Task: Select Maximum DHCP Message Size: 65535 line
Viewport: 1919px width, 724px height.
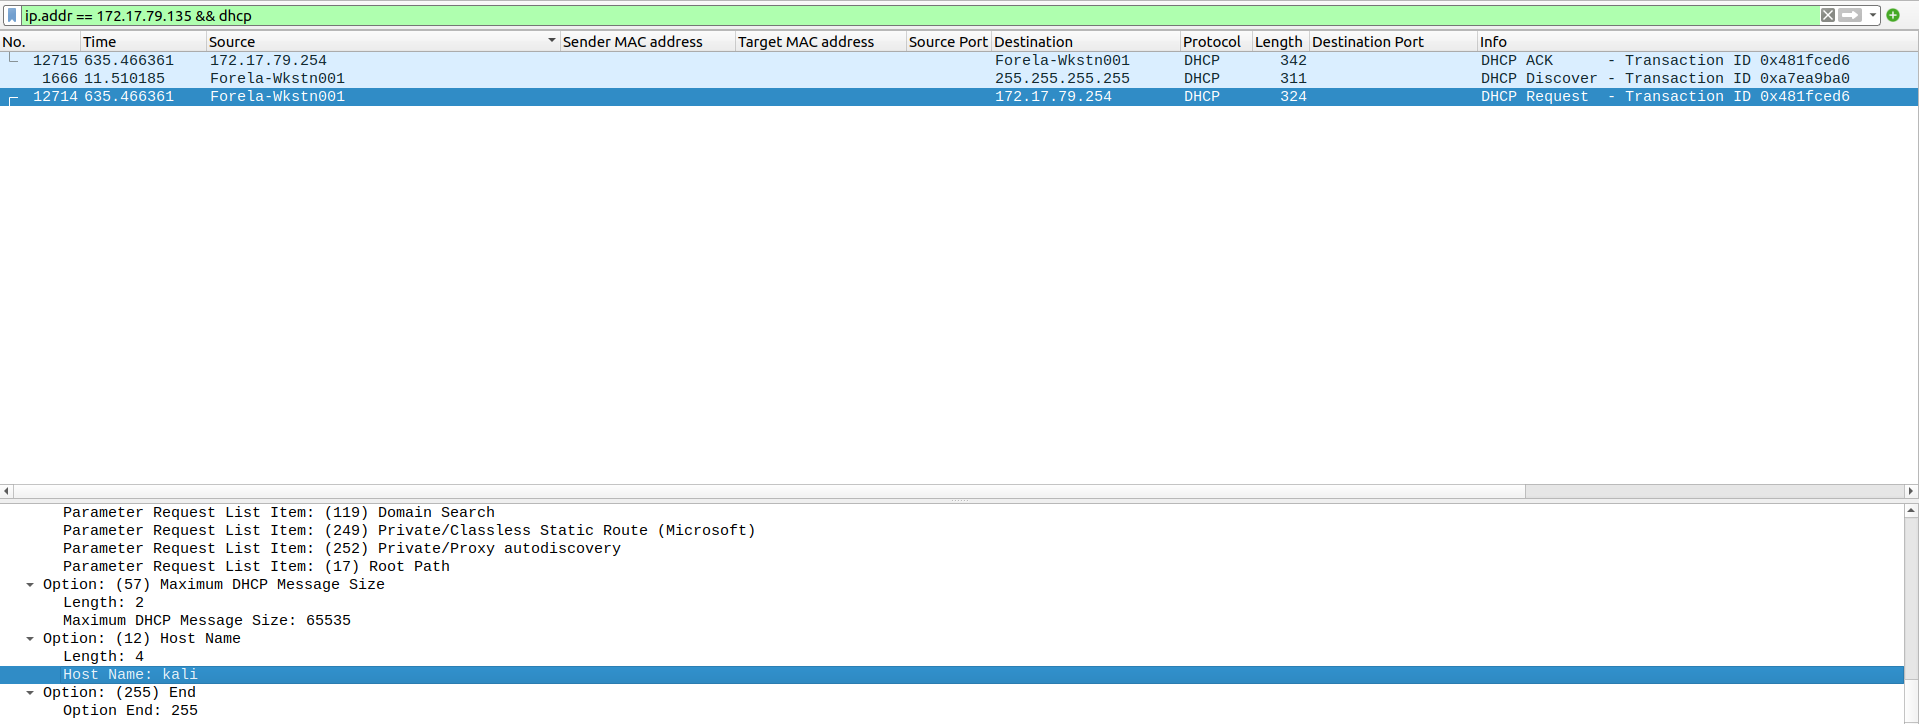Action: coord(206,621)
